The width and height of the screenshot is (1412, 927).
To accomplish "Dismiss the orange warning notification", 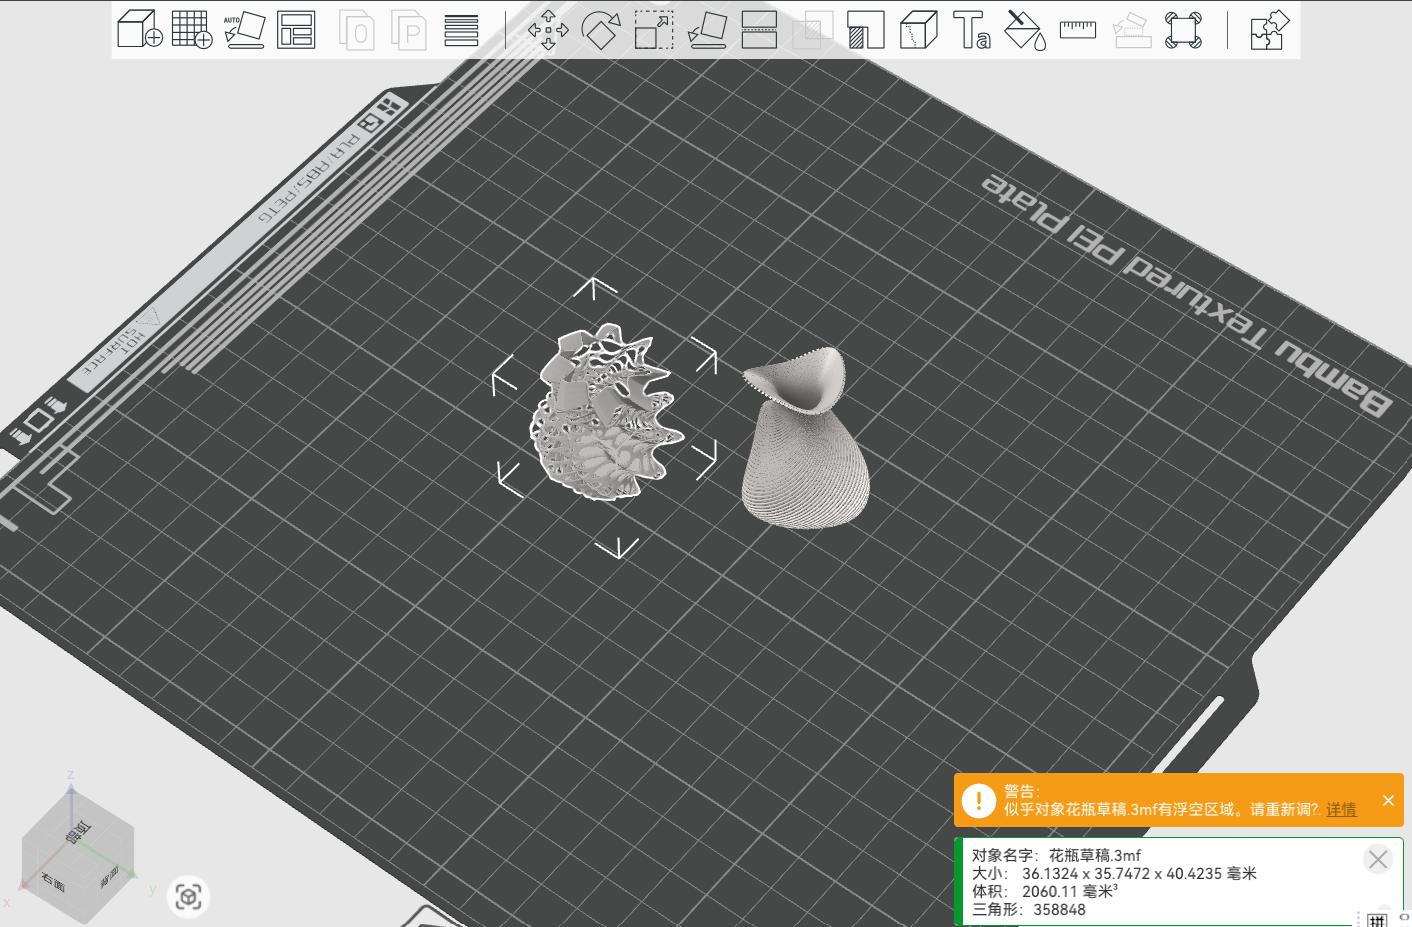I will click(x=1388, y=800).
